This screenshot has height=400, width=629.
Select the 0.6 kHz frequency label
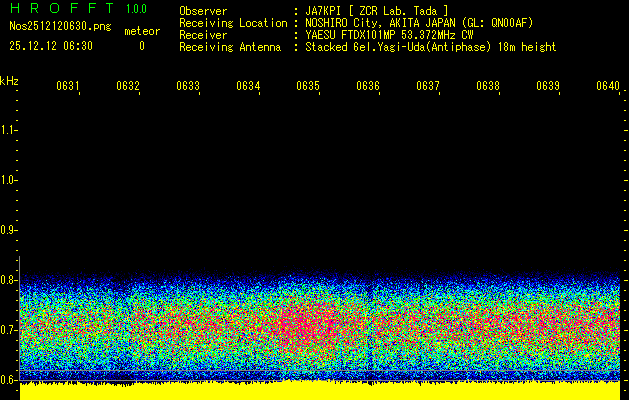pos(9,379)
